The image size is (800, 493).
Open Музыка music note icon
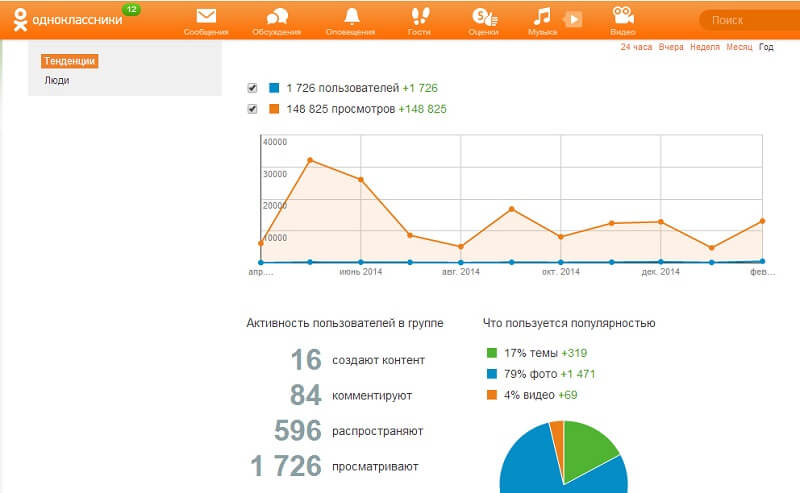click(542, 17)
